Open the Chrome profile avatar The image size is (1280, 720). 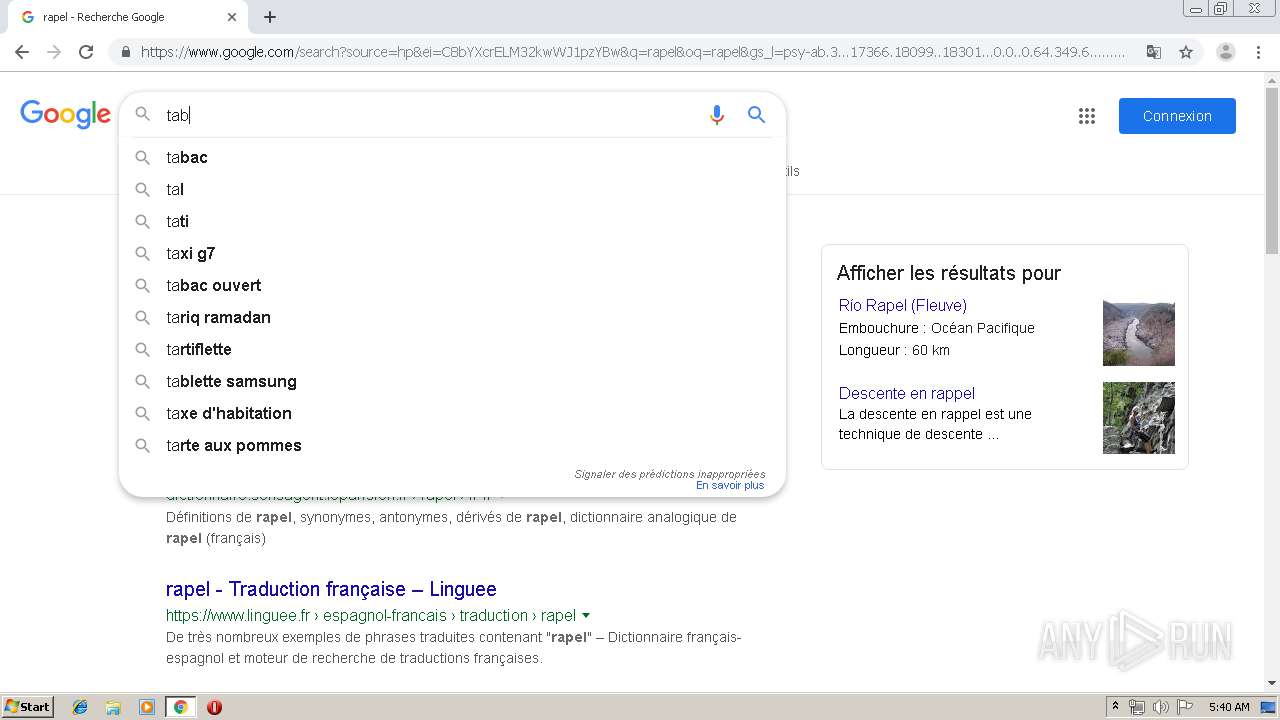click(1225, 52)
